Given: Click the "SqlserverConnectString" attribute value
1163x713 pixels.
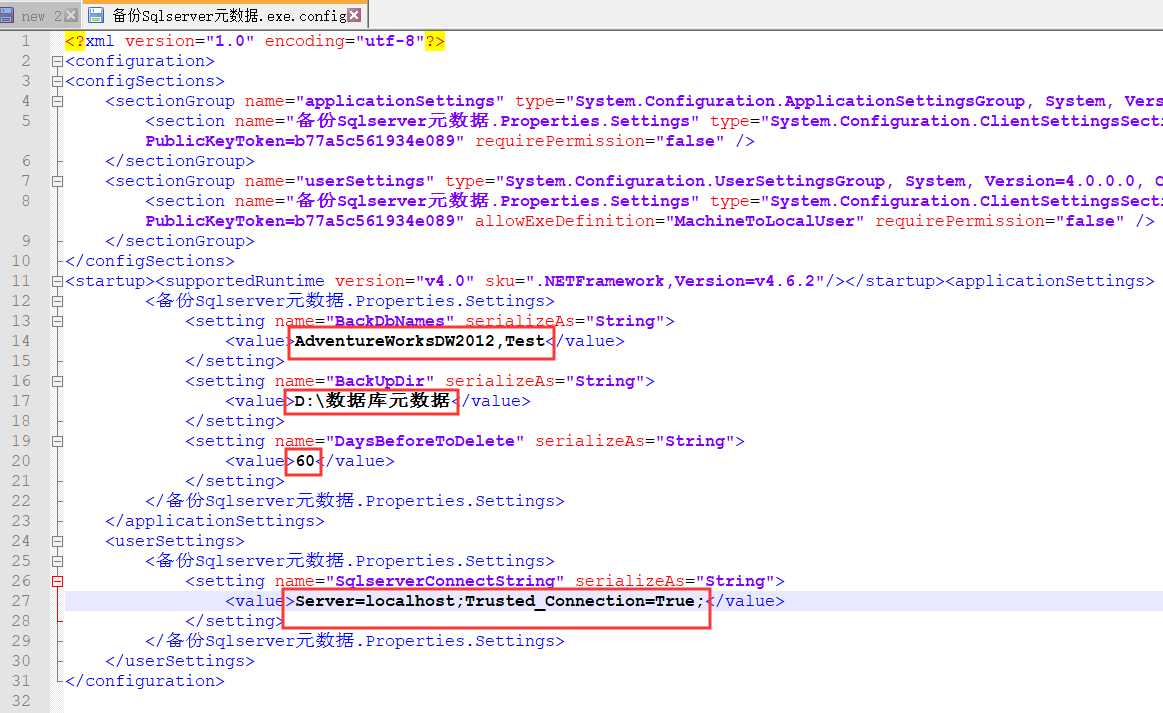Looking at the screenshot, I should [x=444, y=581].
